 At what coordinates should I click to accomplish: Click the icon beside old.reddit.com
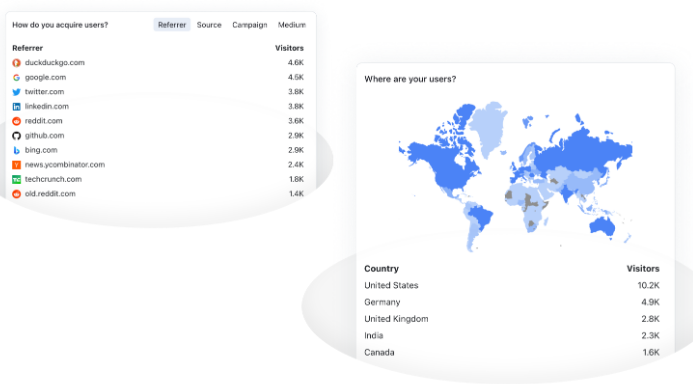[16, 194]
